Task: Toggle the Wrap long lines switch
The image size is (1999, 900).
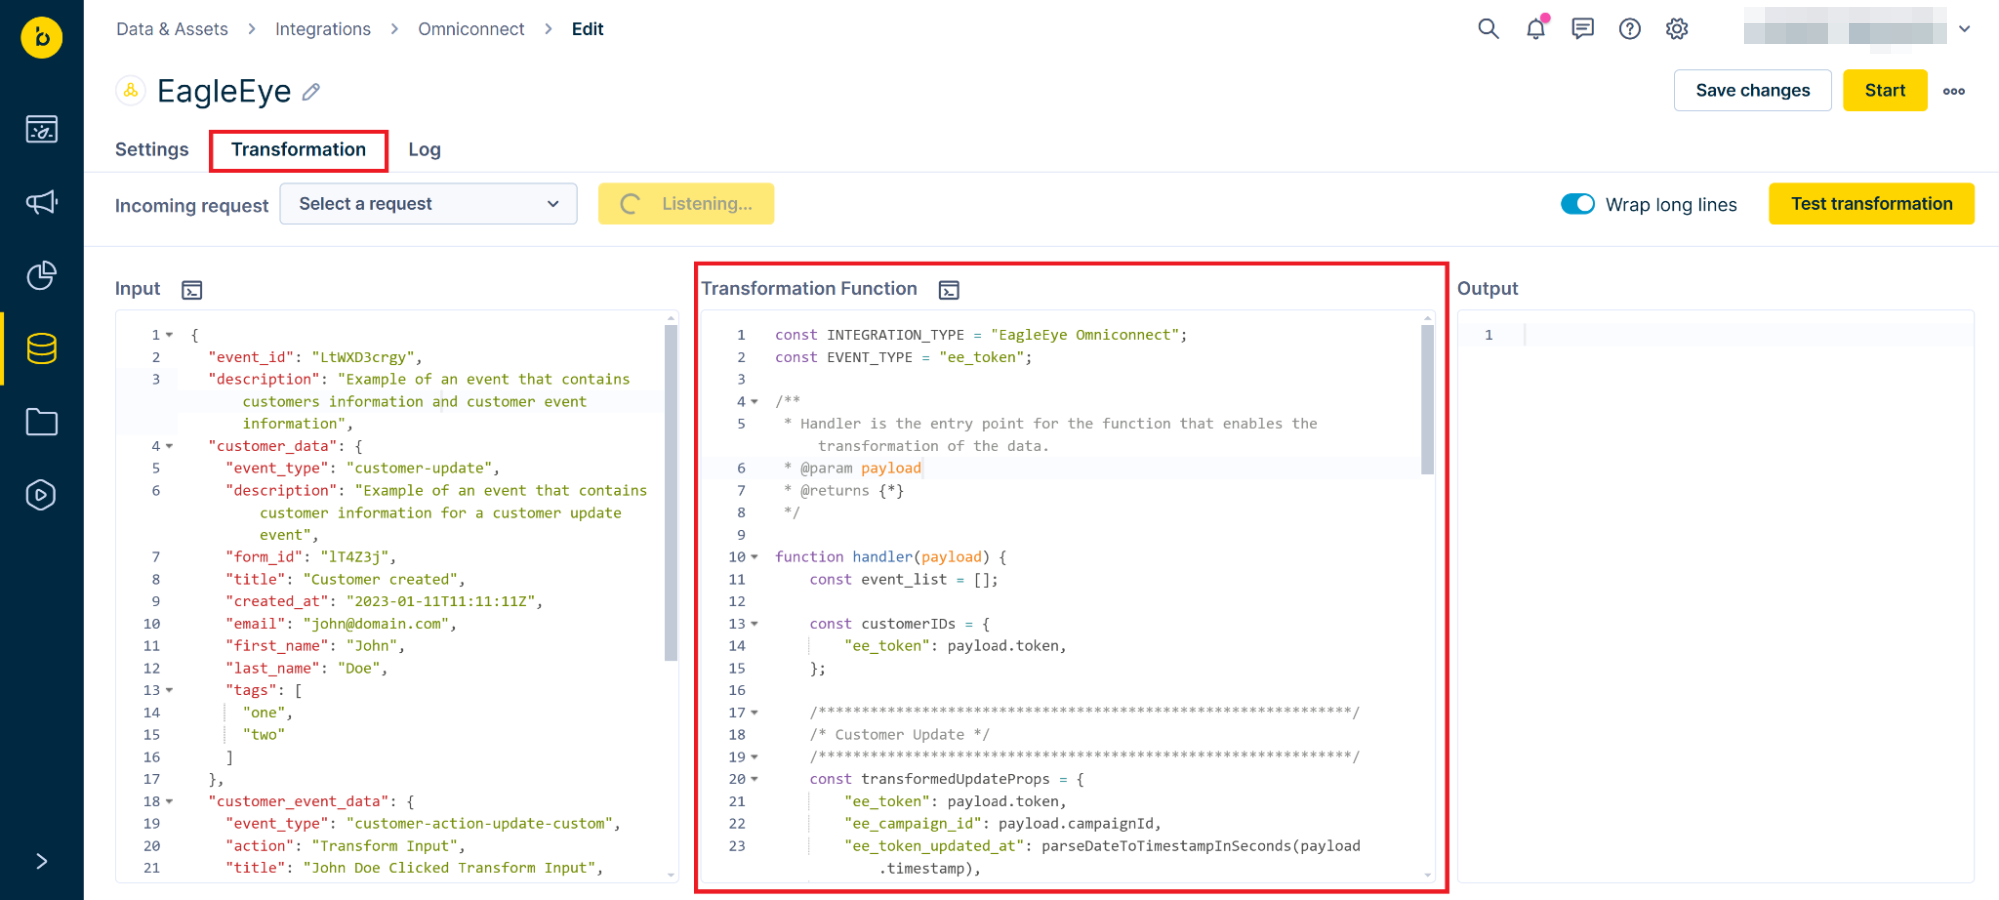Action: (x=1578, y=204)
